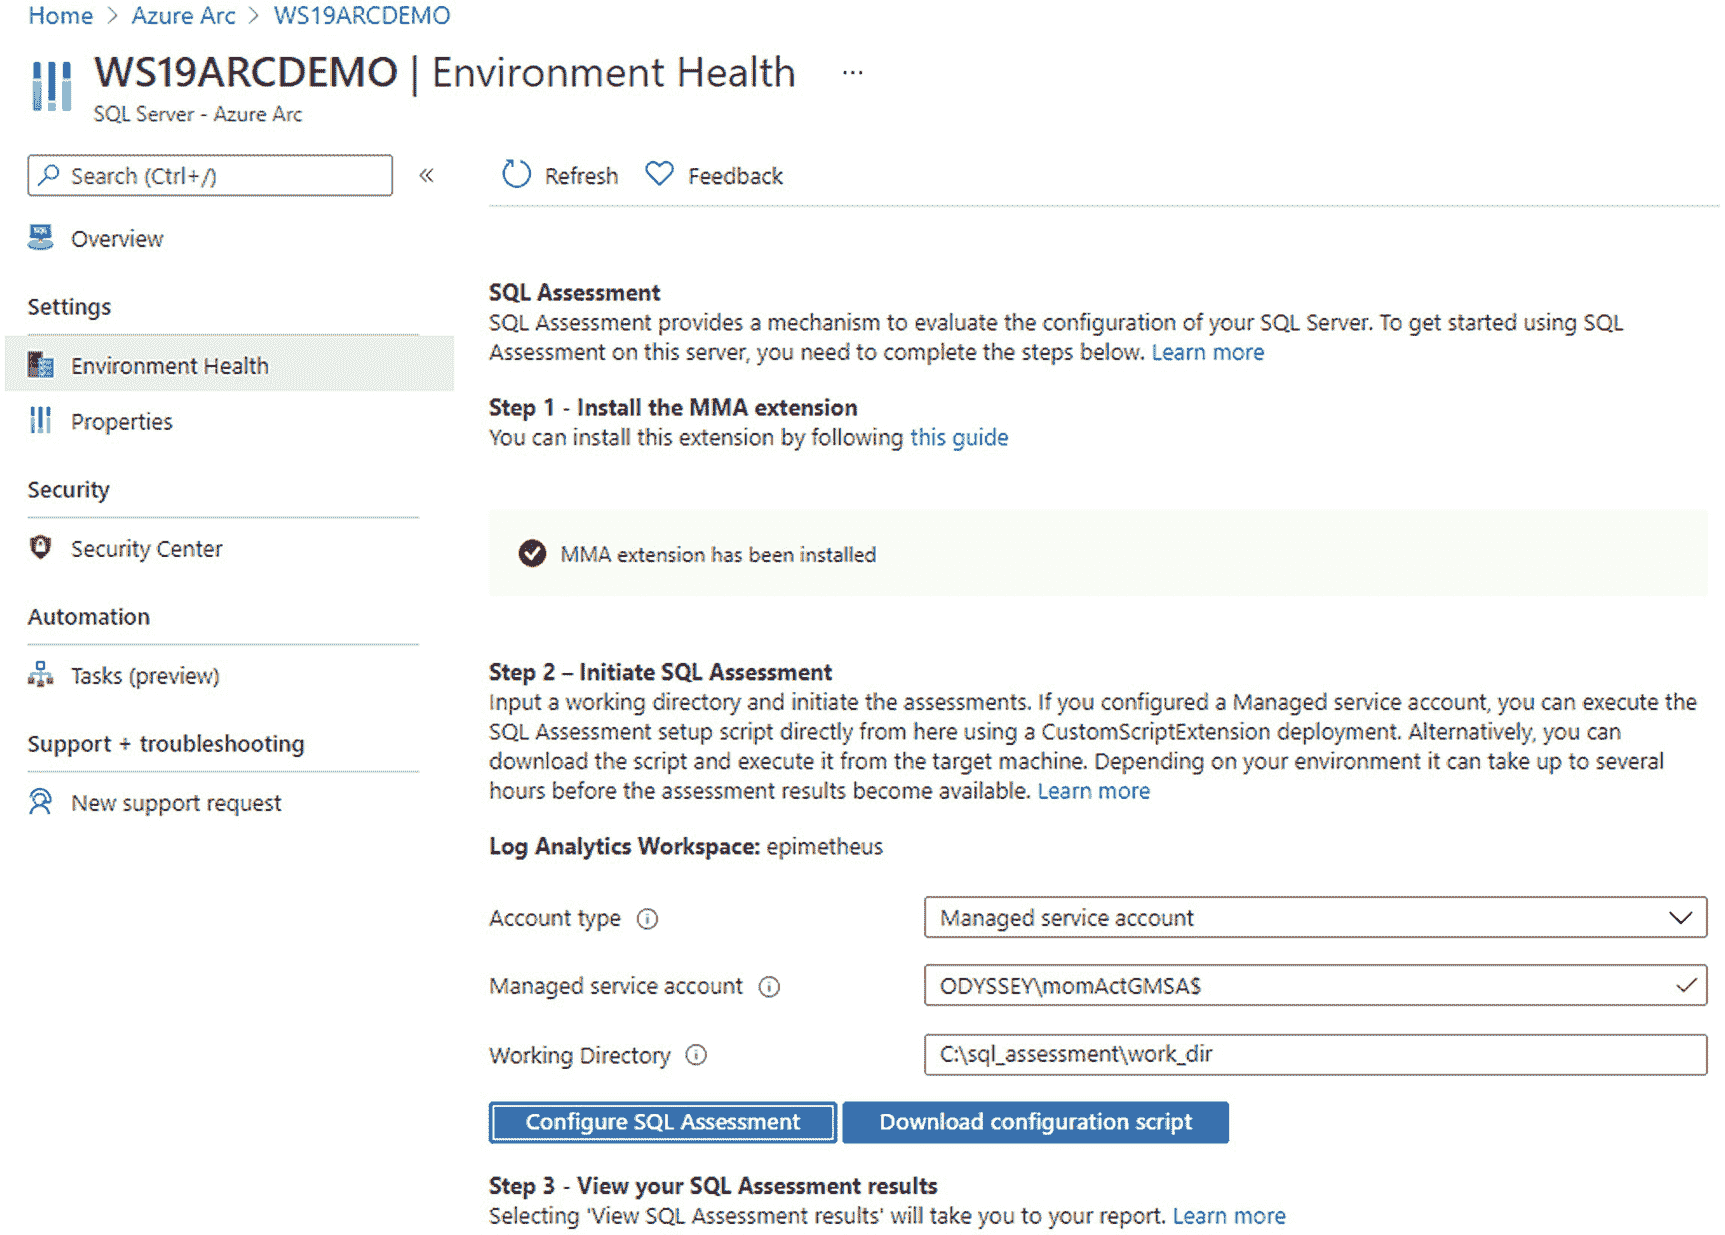Click the Security Center shield icon

point(41,548)
